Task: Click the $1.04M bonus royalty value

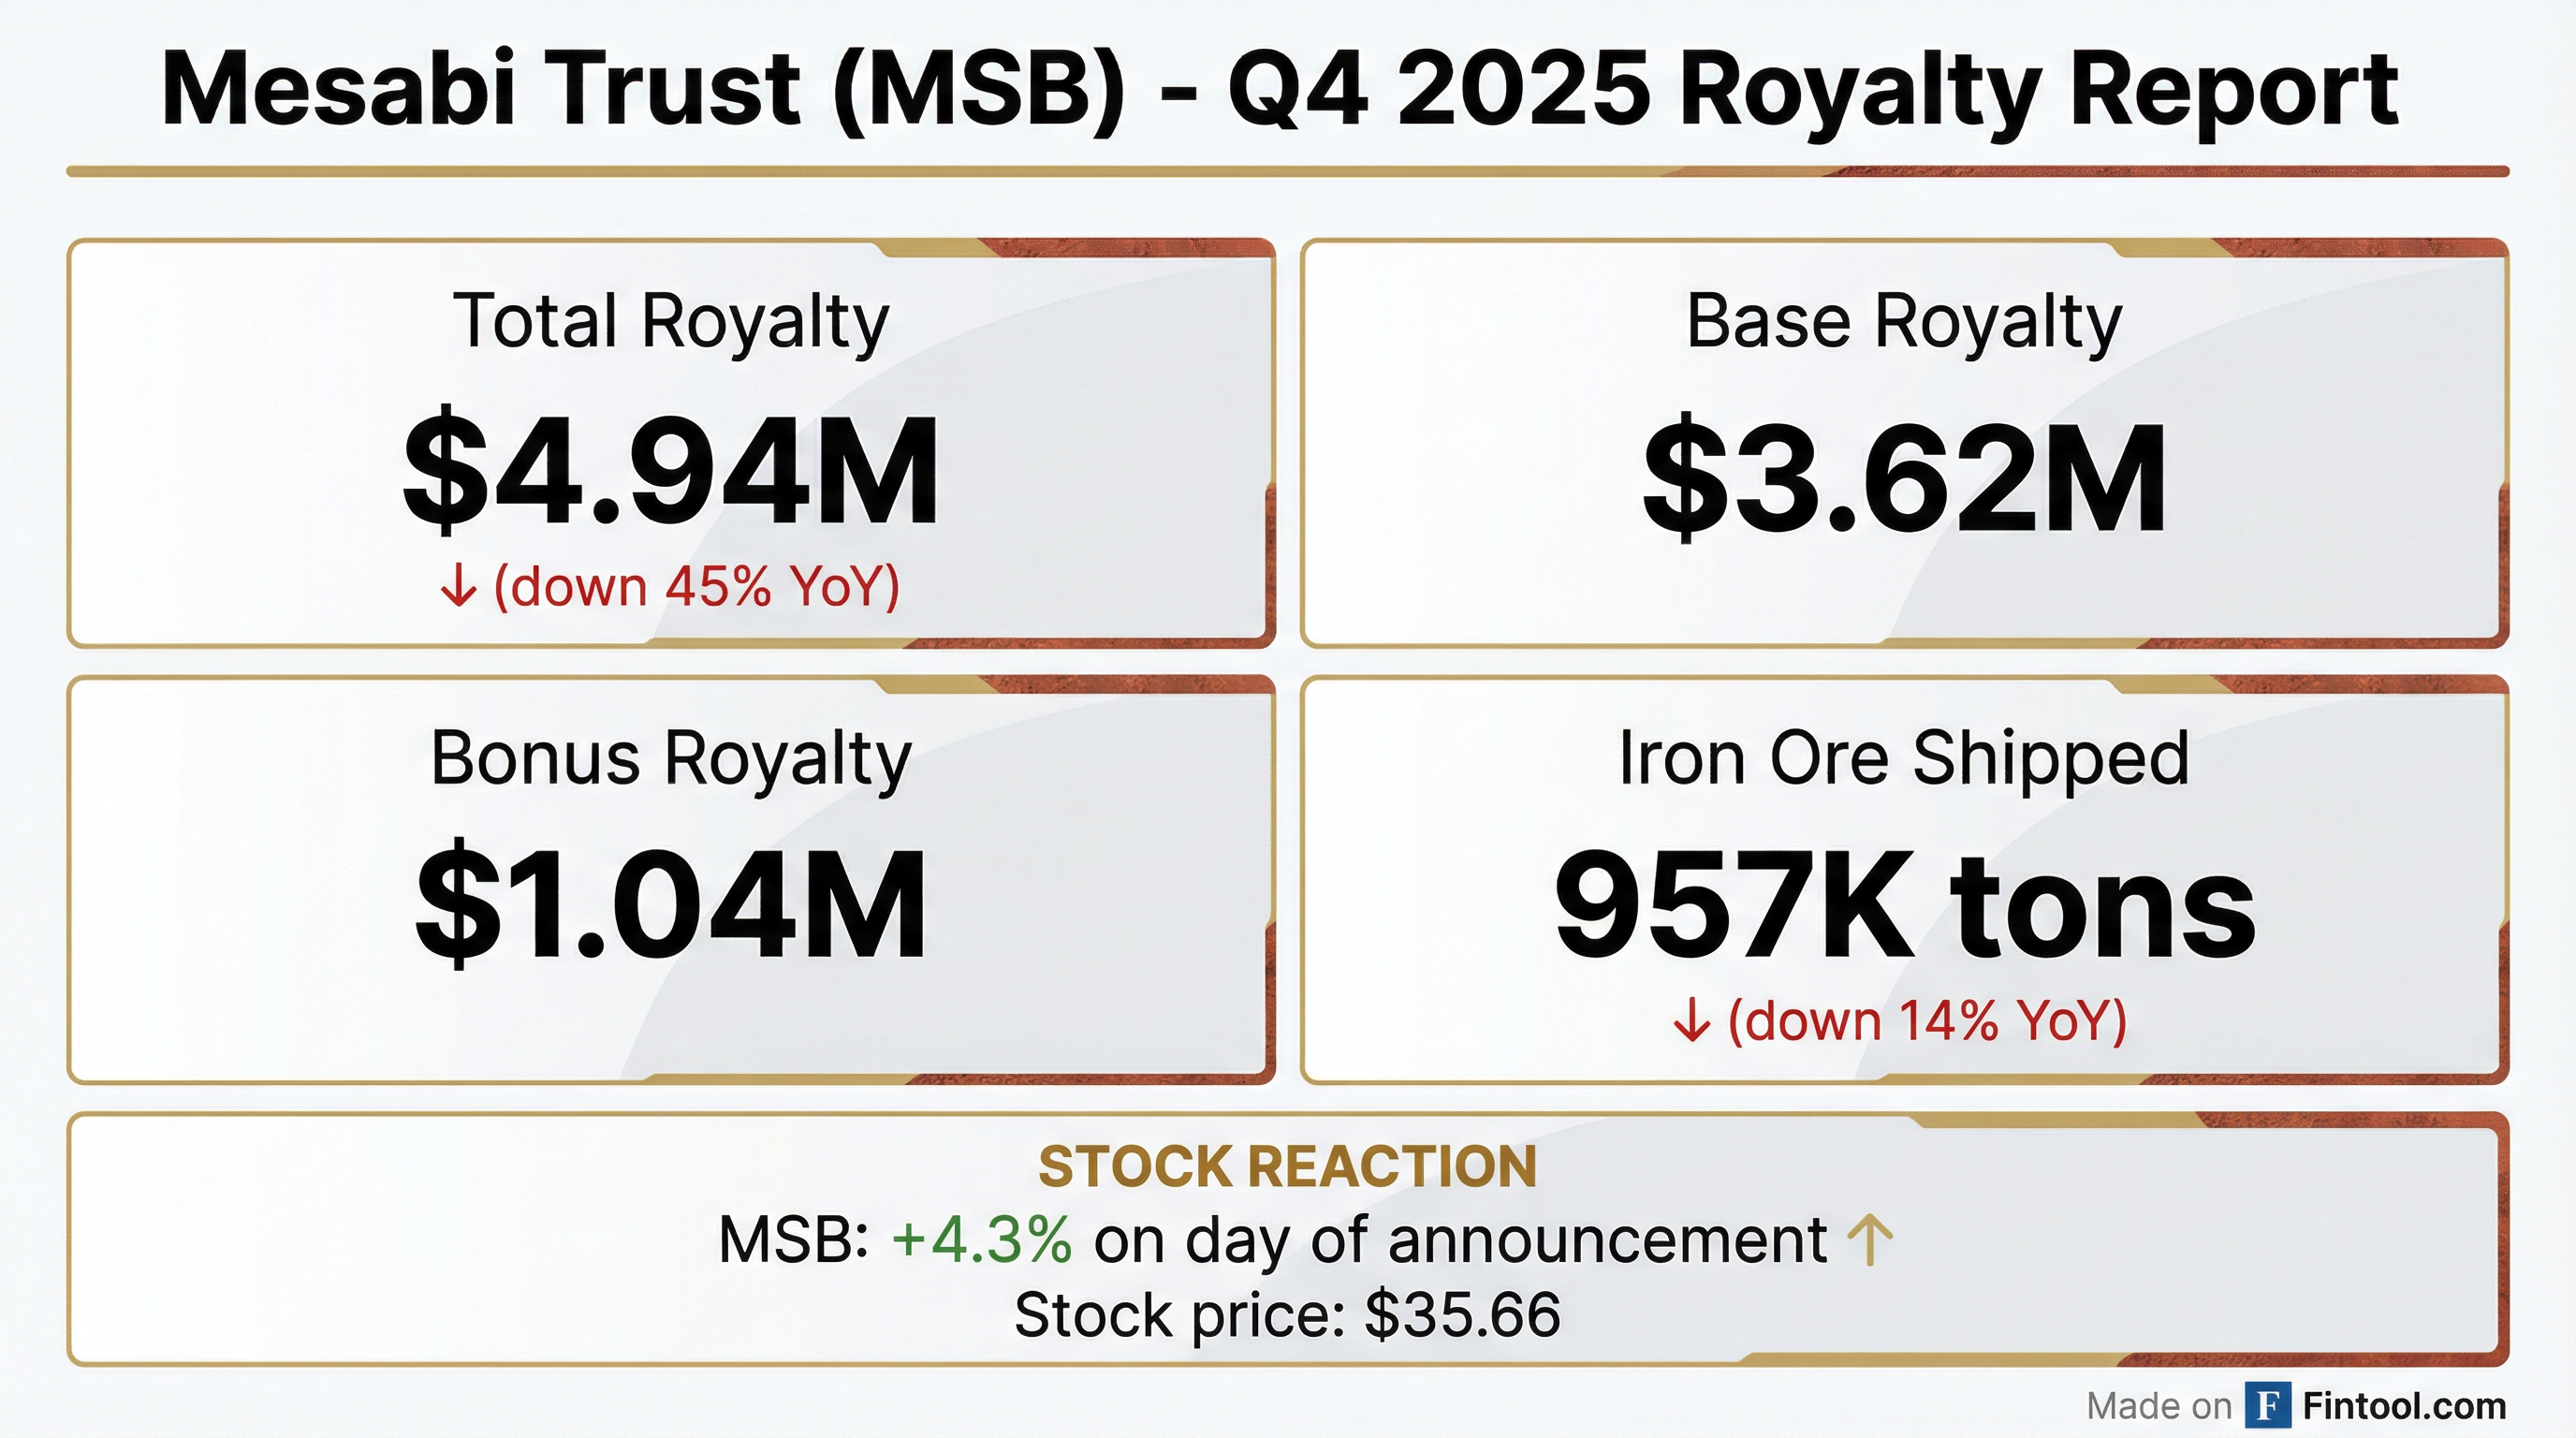Action: pyautogui.click(x=670, y=905)
